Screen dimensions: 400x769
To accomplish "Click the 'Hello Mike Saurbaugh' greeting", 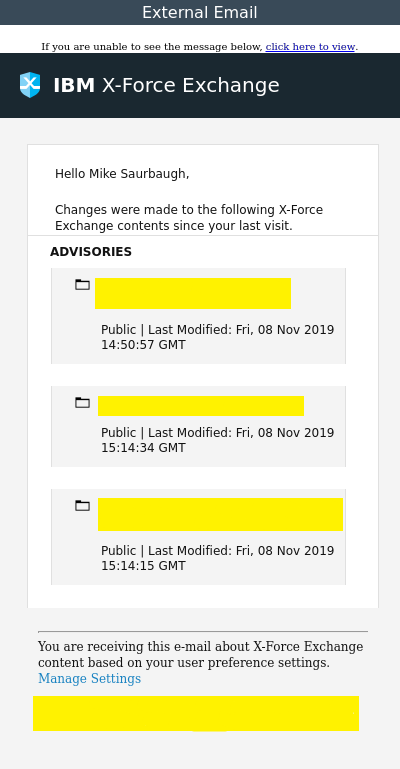I will (122, 174).
